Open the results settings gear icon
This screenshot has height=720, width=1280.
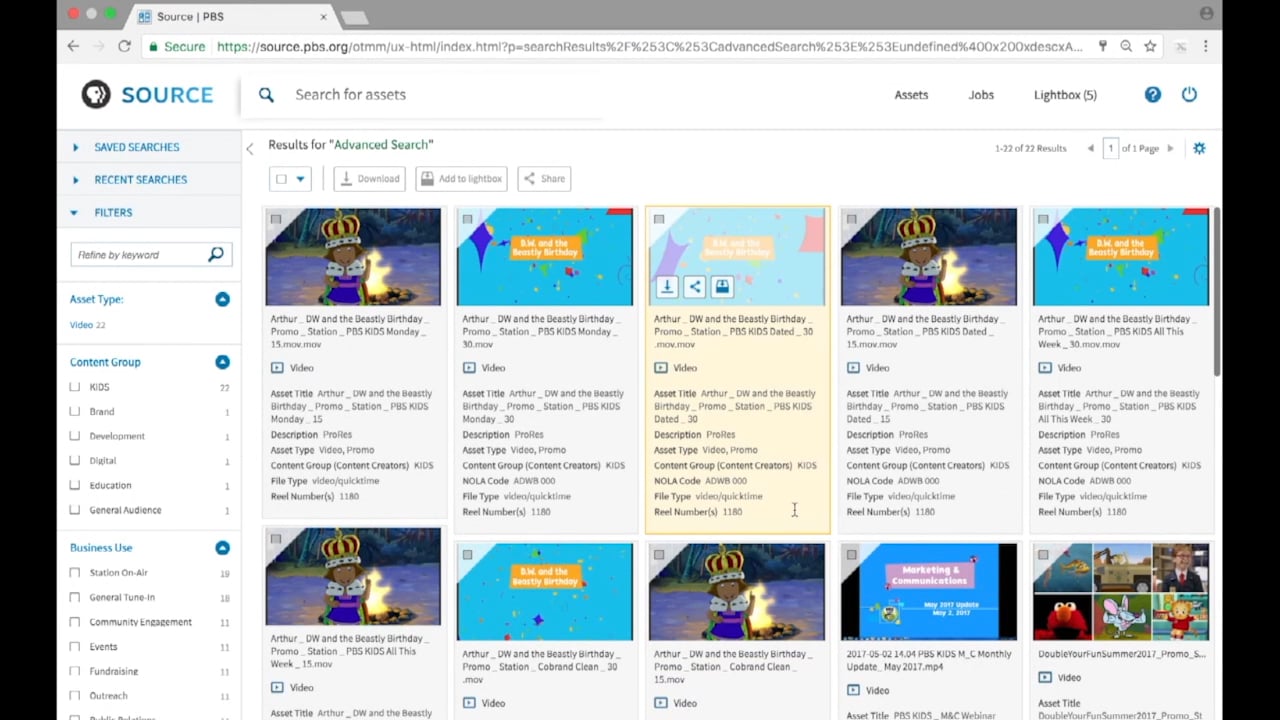pyautogui.click(x=1199, y=148)
